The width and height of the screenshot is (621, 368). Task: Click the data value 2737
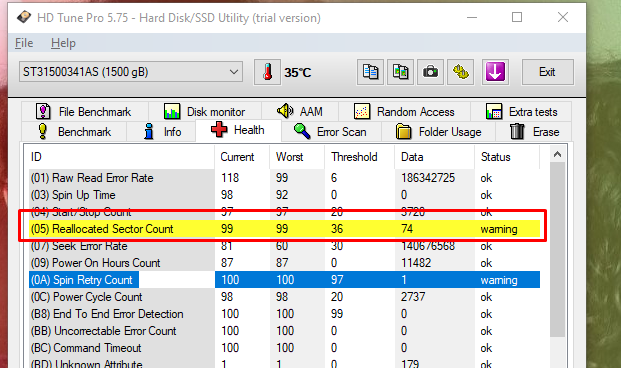click(x=413, y=297)
